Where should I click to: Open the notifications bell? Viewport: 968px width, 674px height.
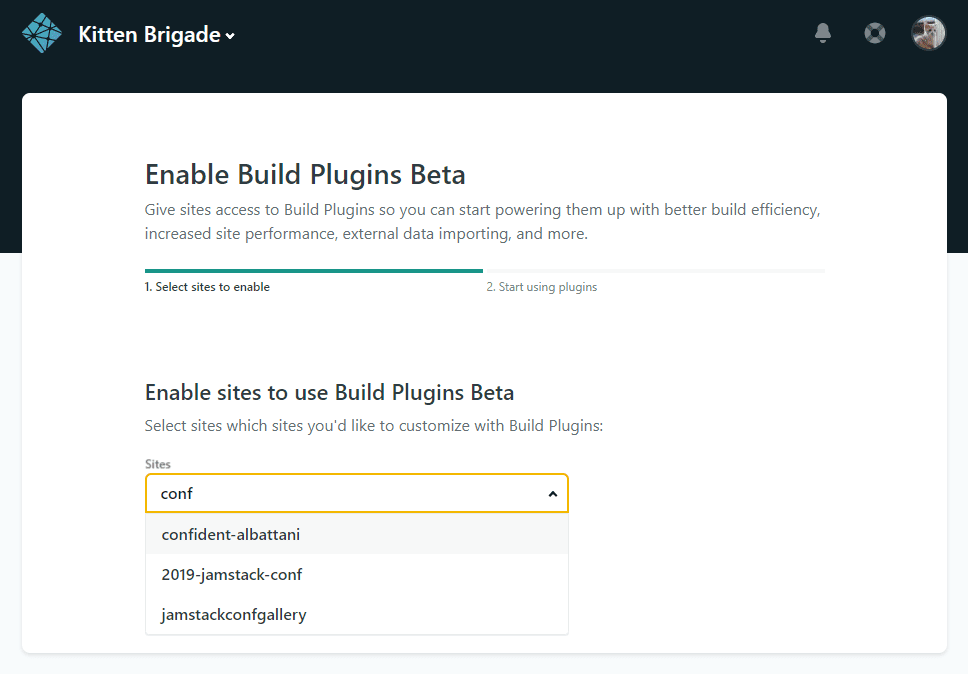(823, 33)
